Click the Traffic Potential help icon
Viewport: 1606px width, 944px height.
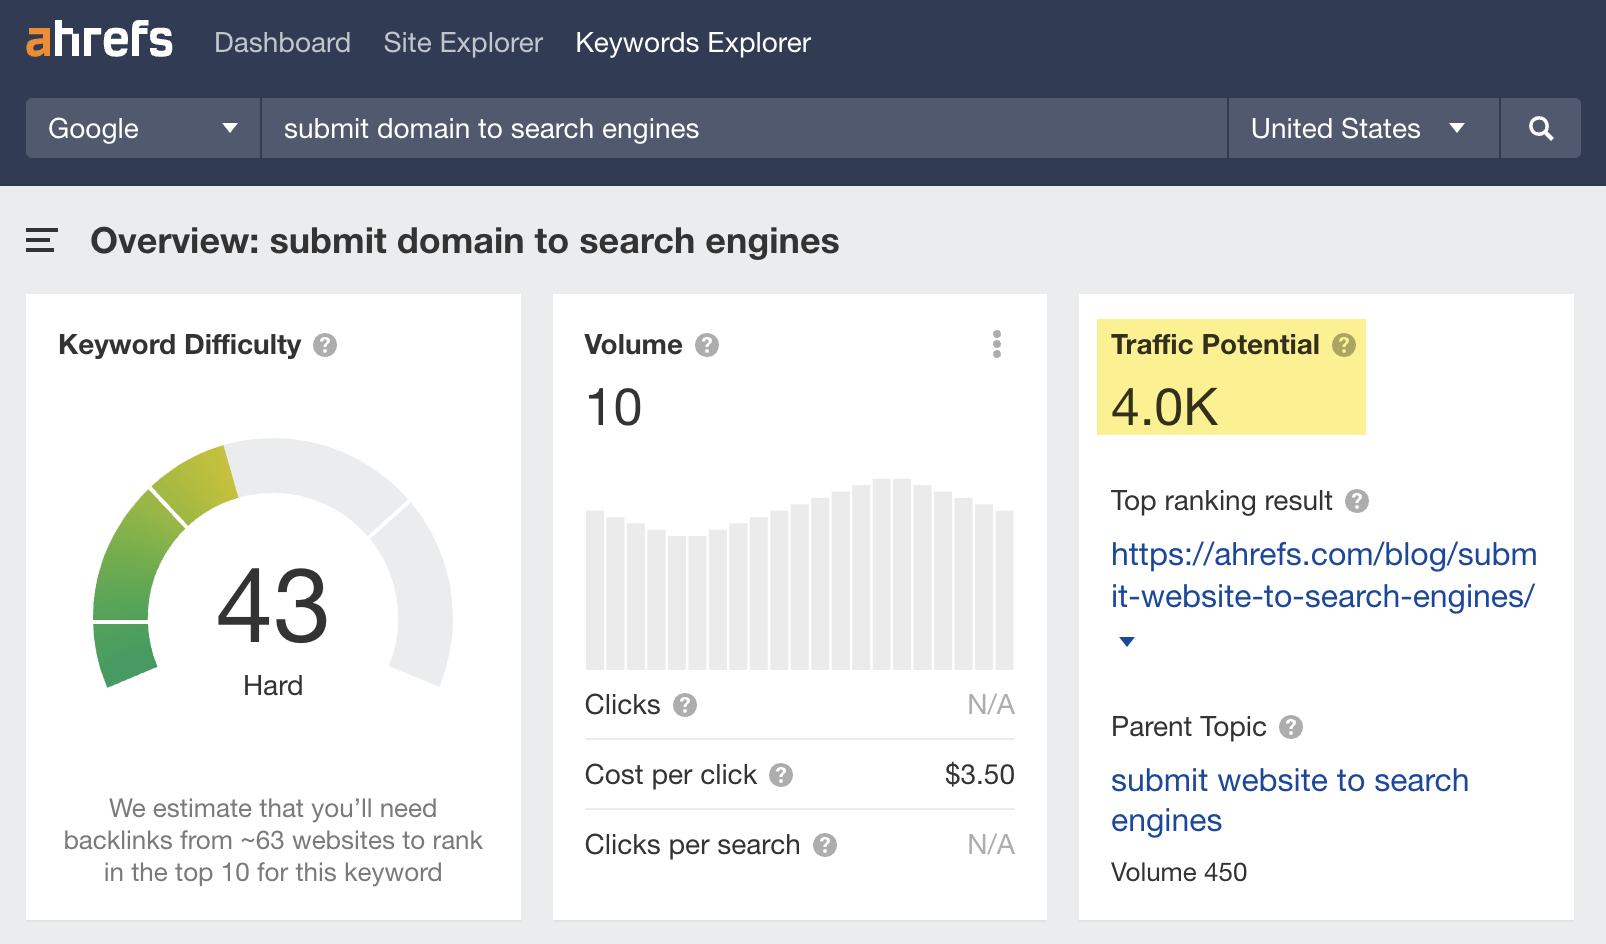point(1345,345)
